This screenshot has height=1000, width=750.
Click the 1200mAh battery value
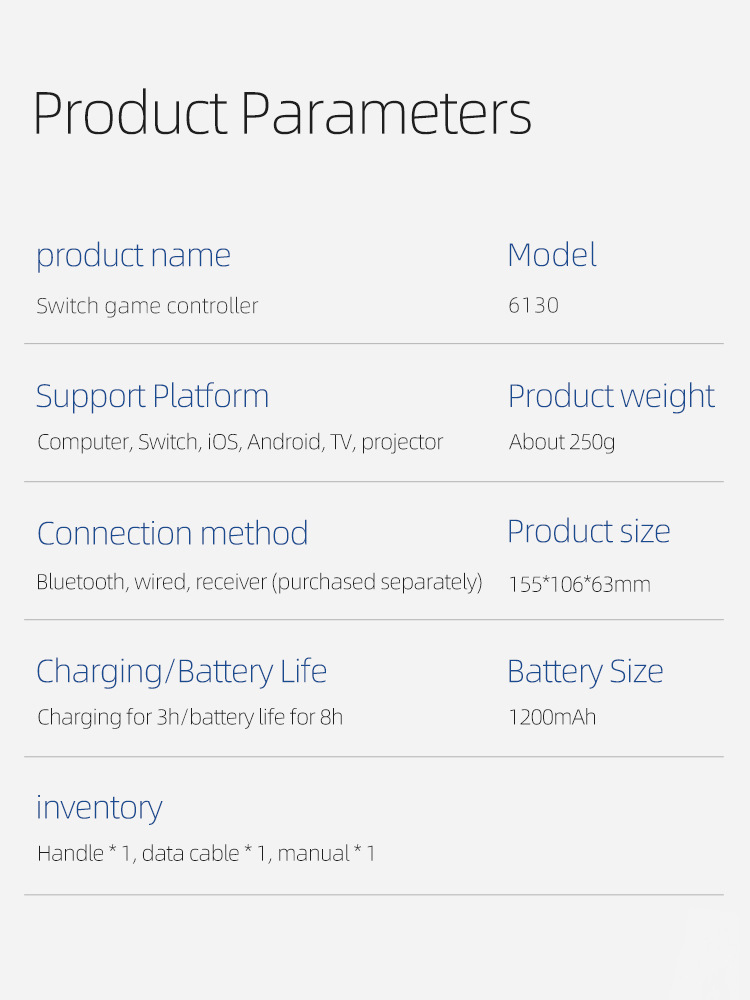(552, 717)
